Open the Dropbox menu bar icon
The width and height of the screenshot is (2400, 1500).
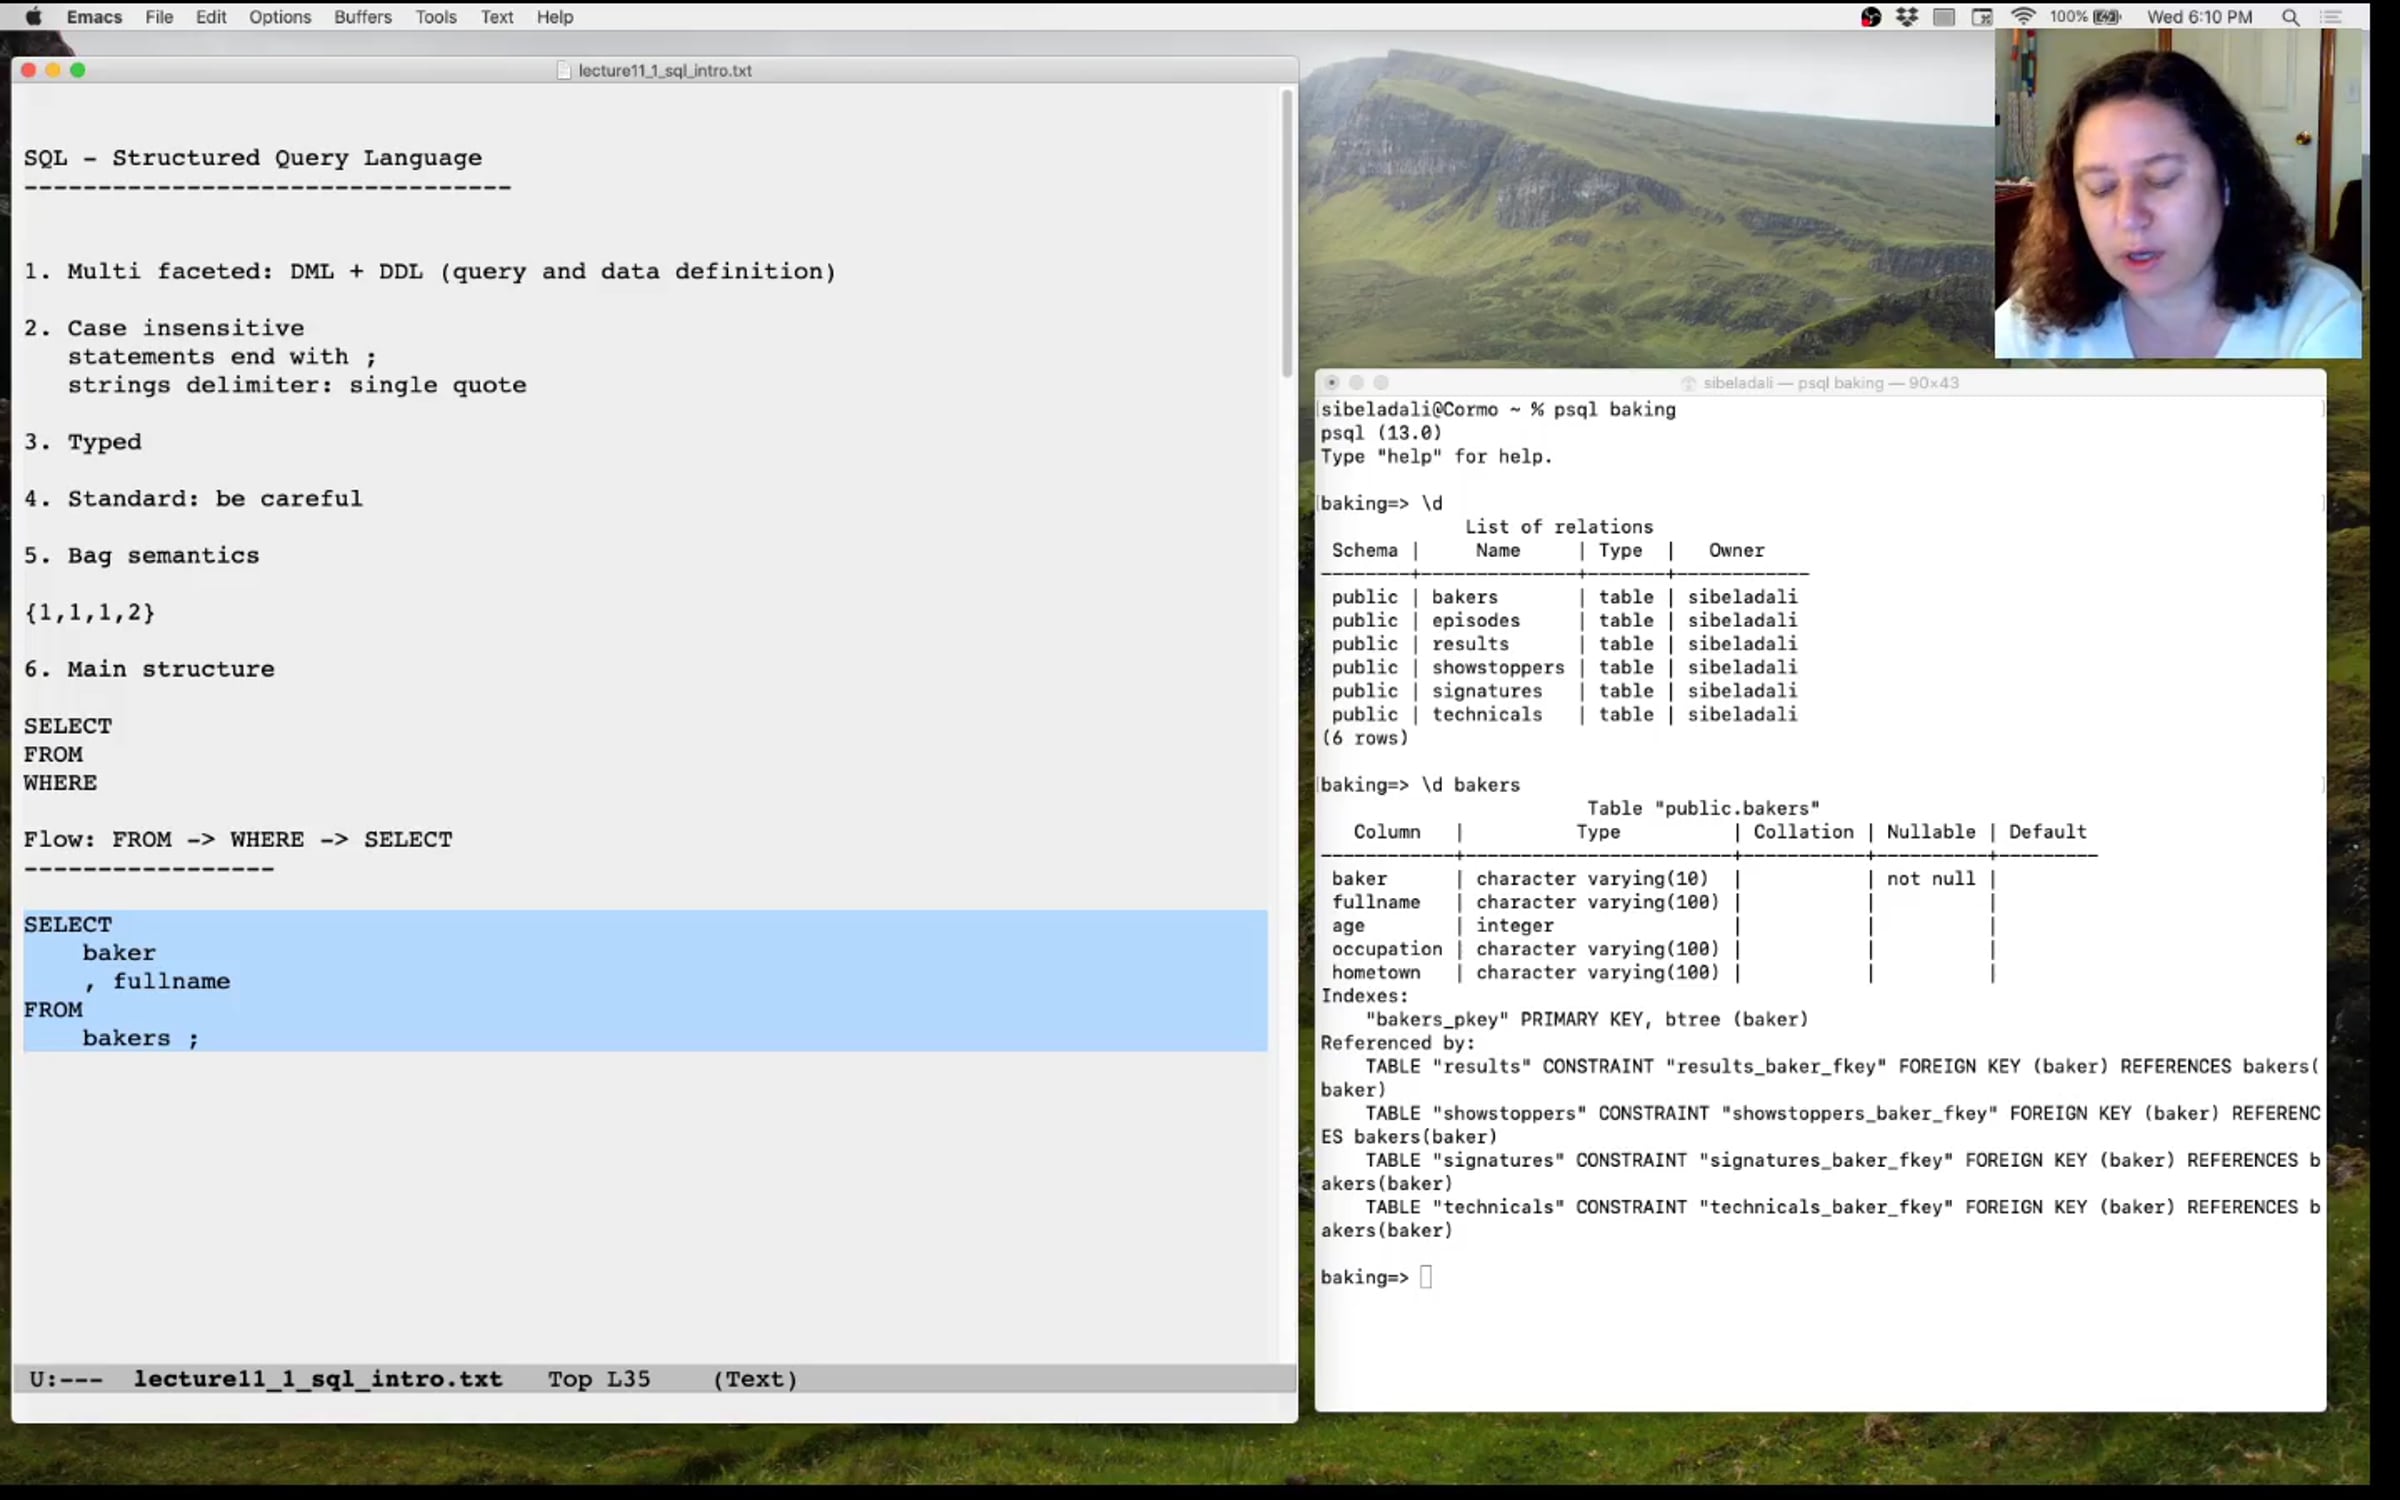tap(1907, 17)
